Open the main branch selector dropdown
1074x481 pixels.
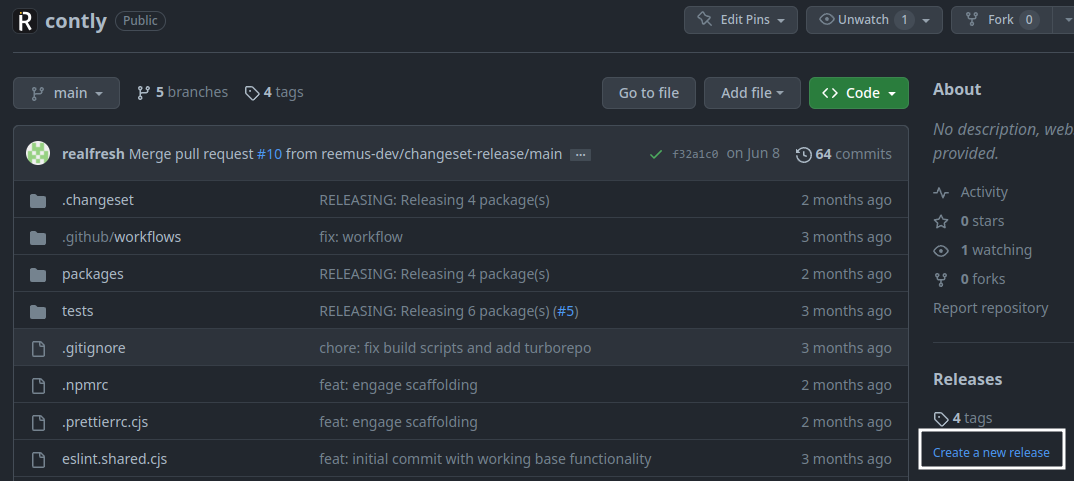click(x=66, y=93)
